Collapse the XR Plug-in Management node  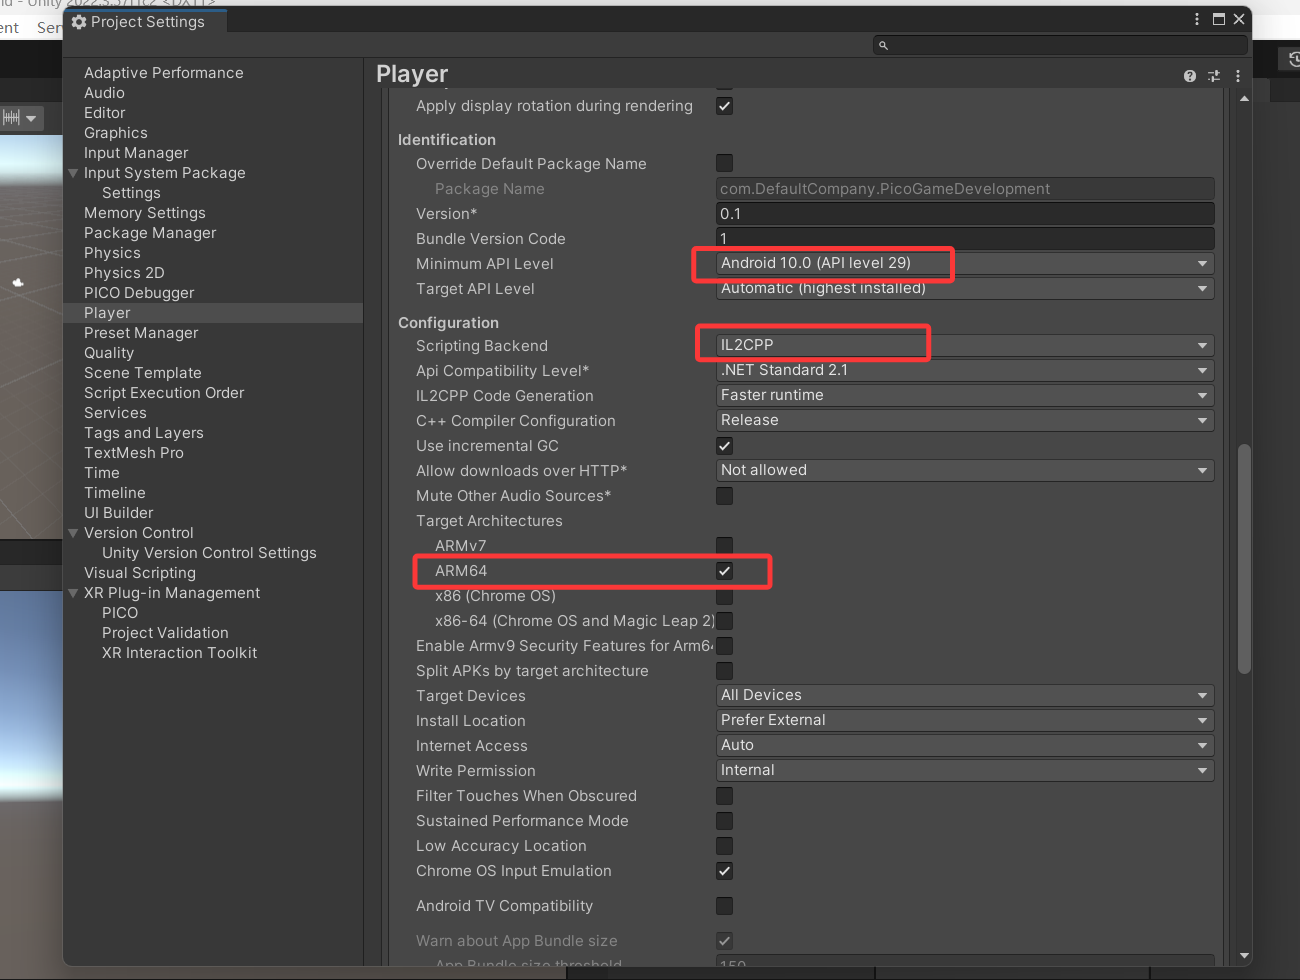[x=73, y=593]
